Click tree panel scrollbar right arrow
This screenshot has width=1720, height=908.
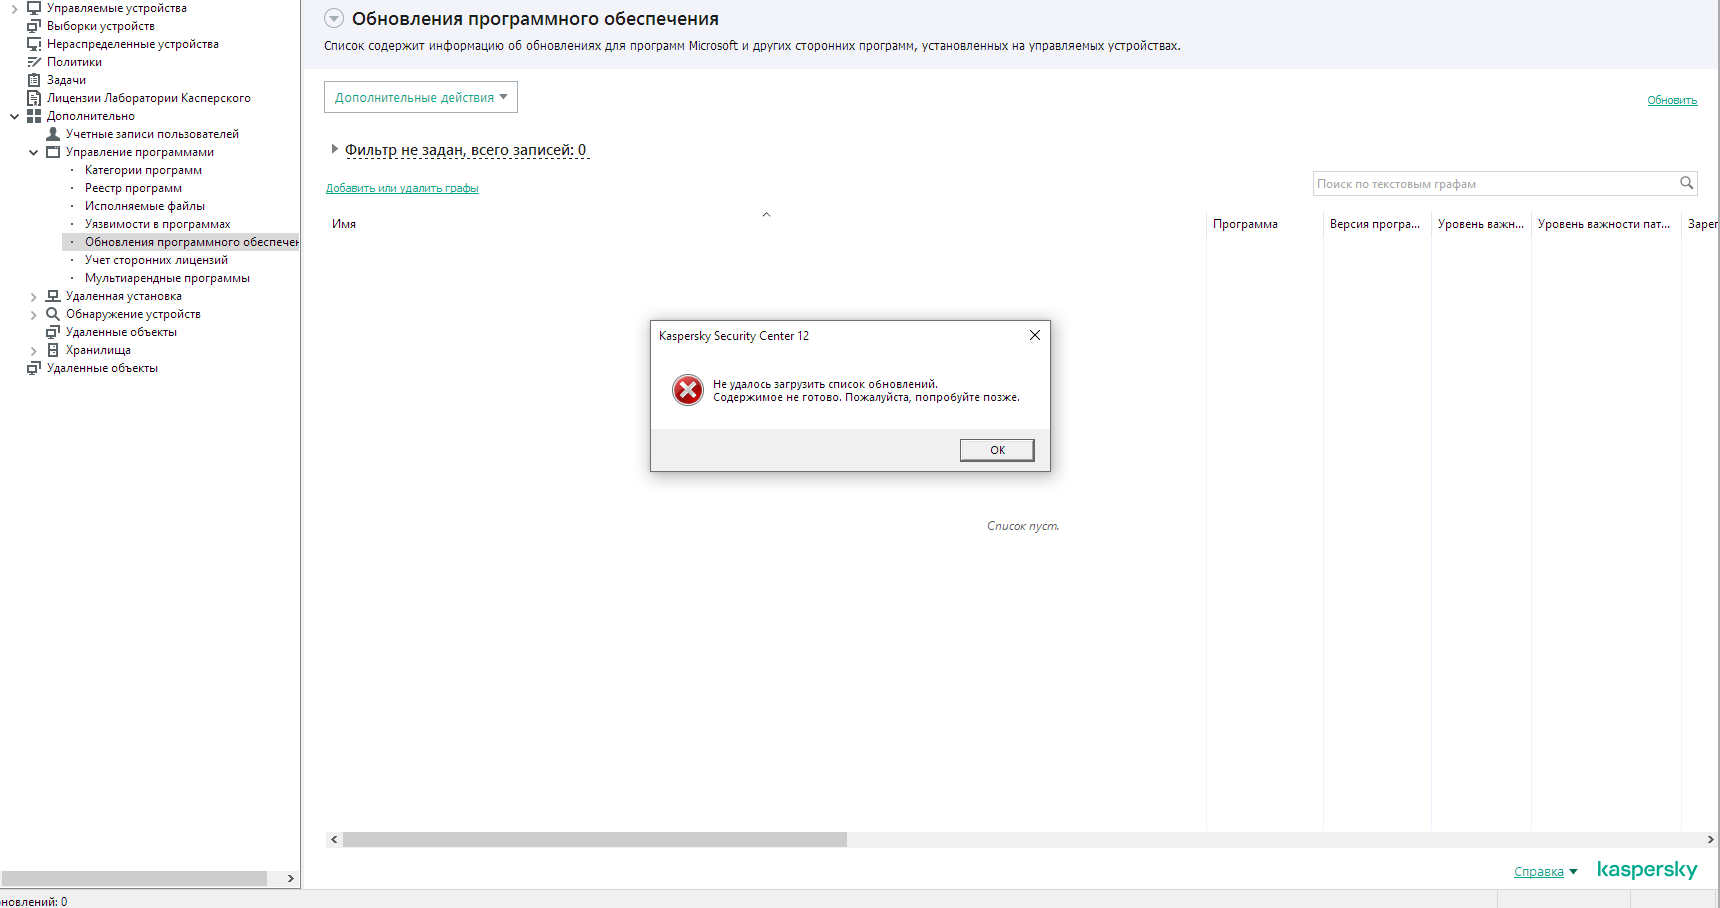pyautogui.click(x=290, y=878)
